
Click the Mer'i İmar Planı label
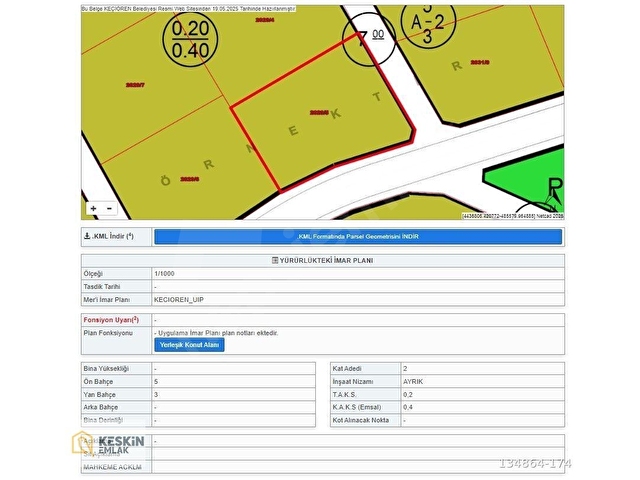107,300
